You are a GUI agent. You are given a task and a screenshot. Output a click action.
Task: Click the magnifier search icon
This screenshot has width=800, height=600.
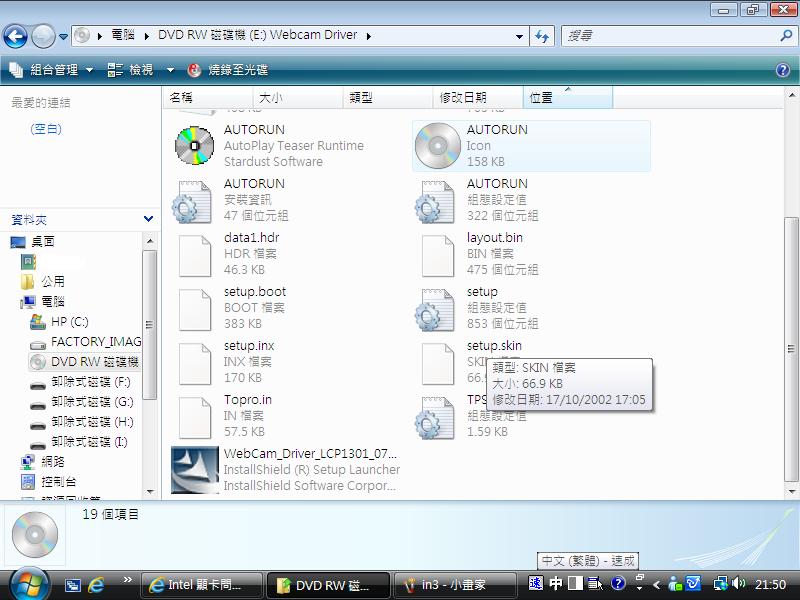(x=786, y=36)
